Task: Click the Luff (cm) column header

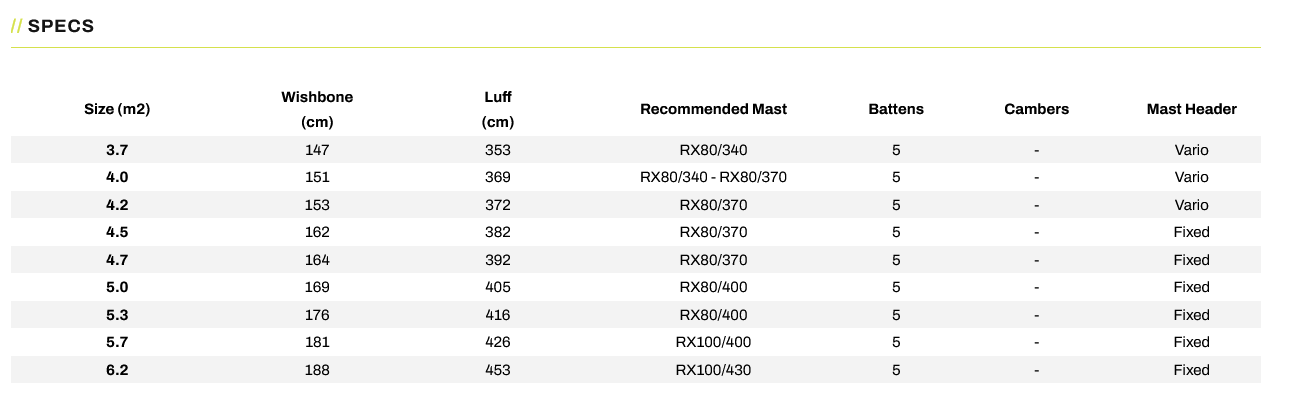Action: coord(497,110)
